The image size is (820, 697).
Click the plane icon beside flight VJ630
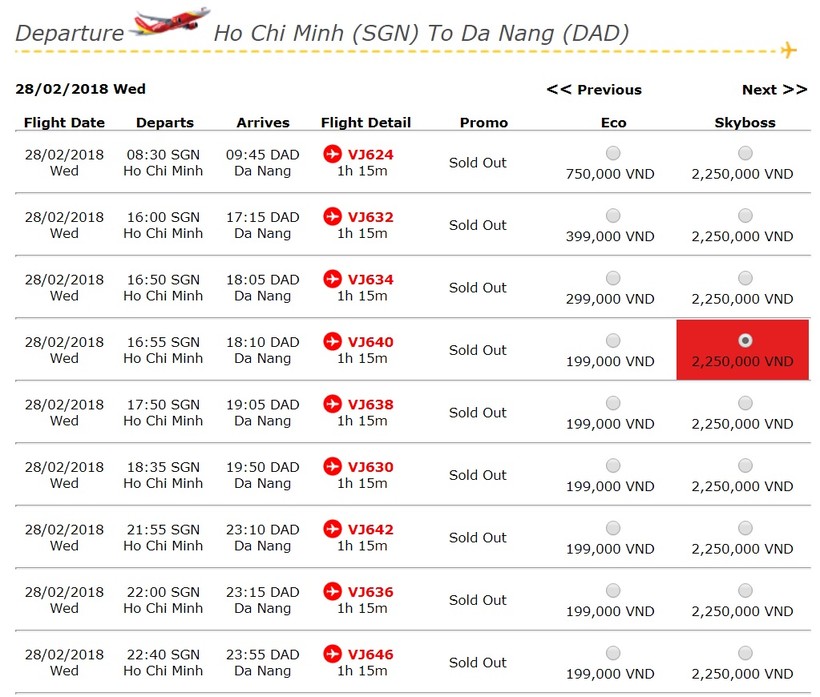332,467
